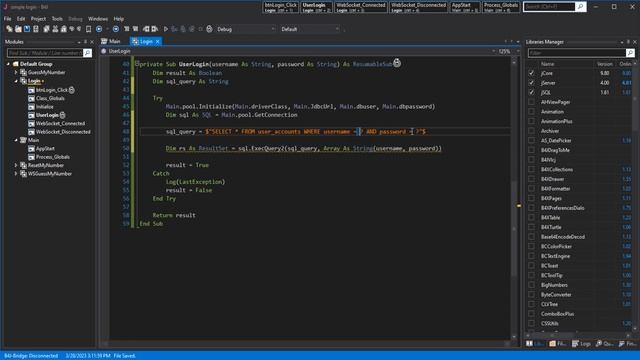Image resolution: width=640 pixels, height=360 pixels.
Task: Check the AHViewPager library
Action: click(531, 102)
